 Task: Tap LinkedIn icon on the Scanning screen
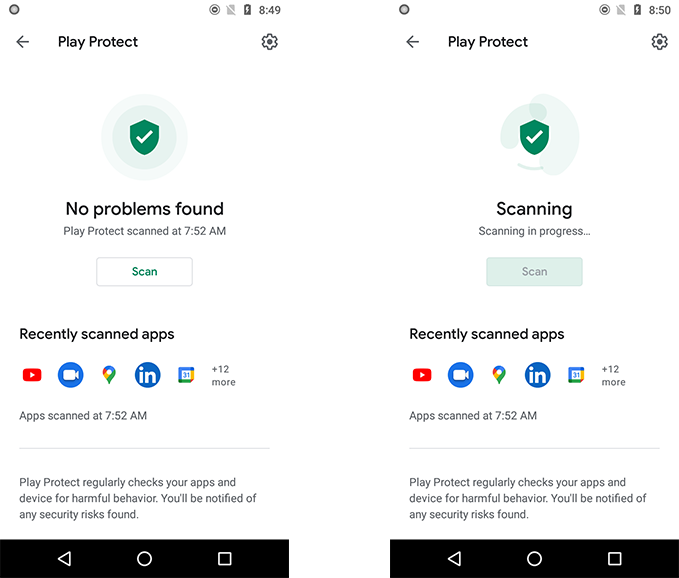click(537, 375)
